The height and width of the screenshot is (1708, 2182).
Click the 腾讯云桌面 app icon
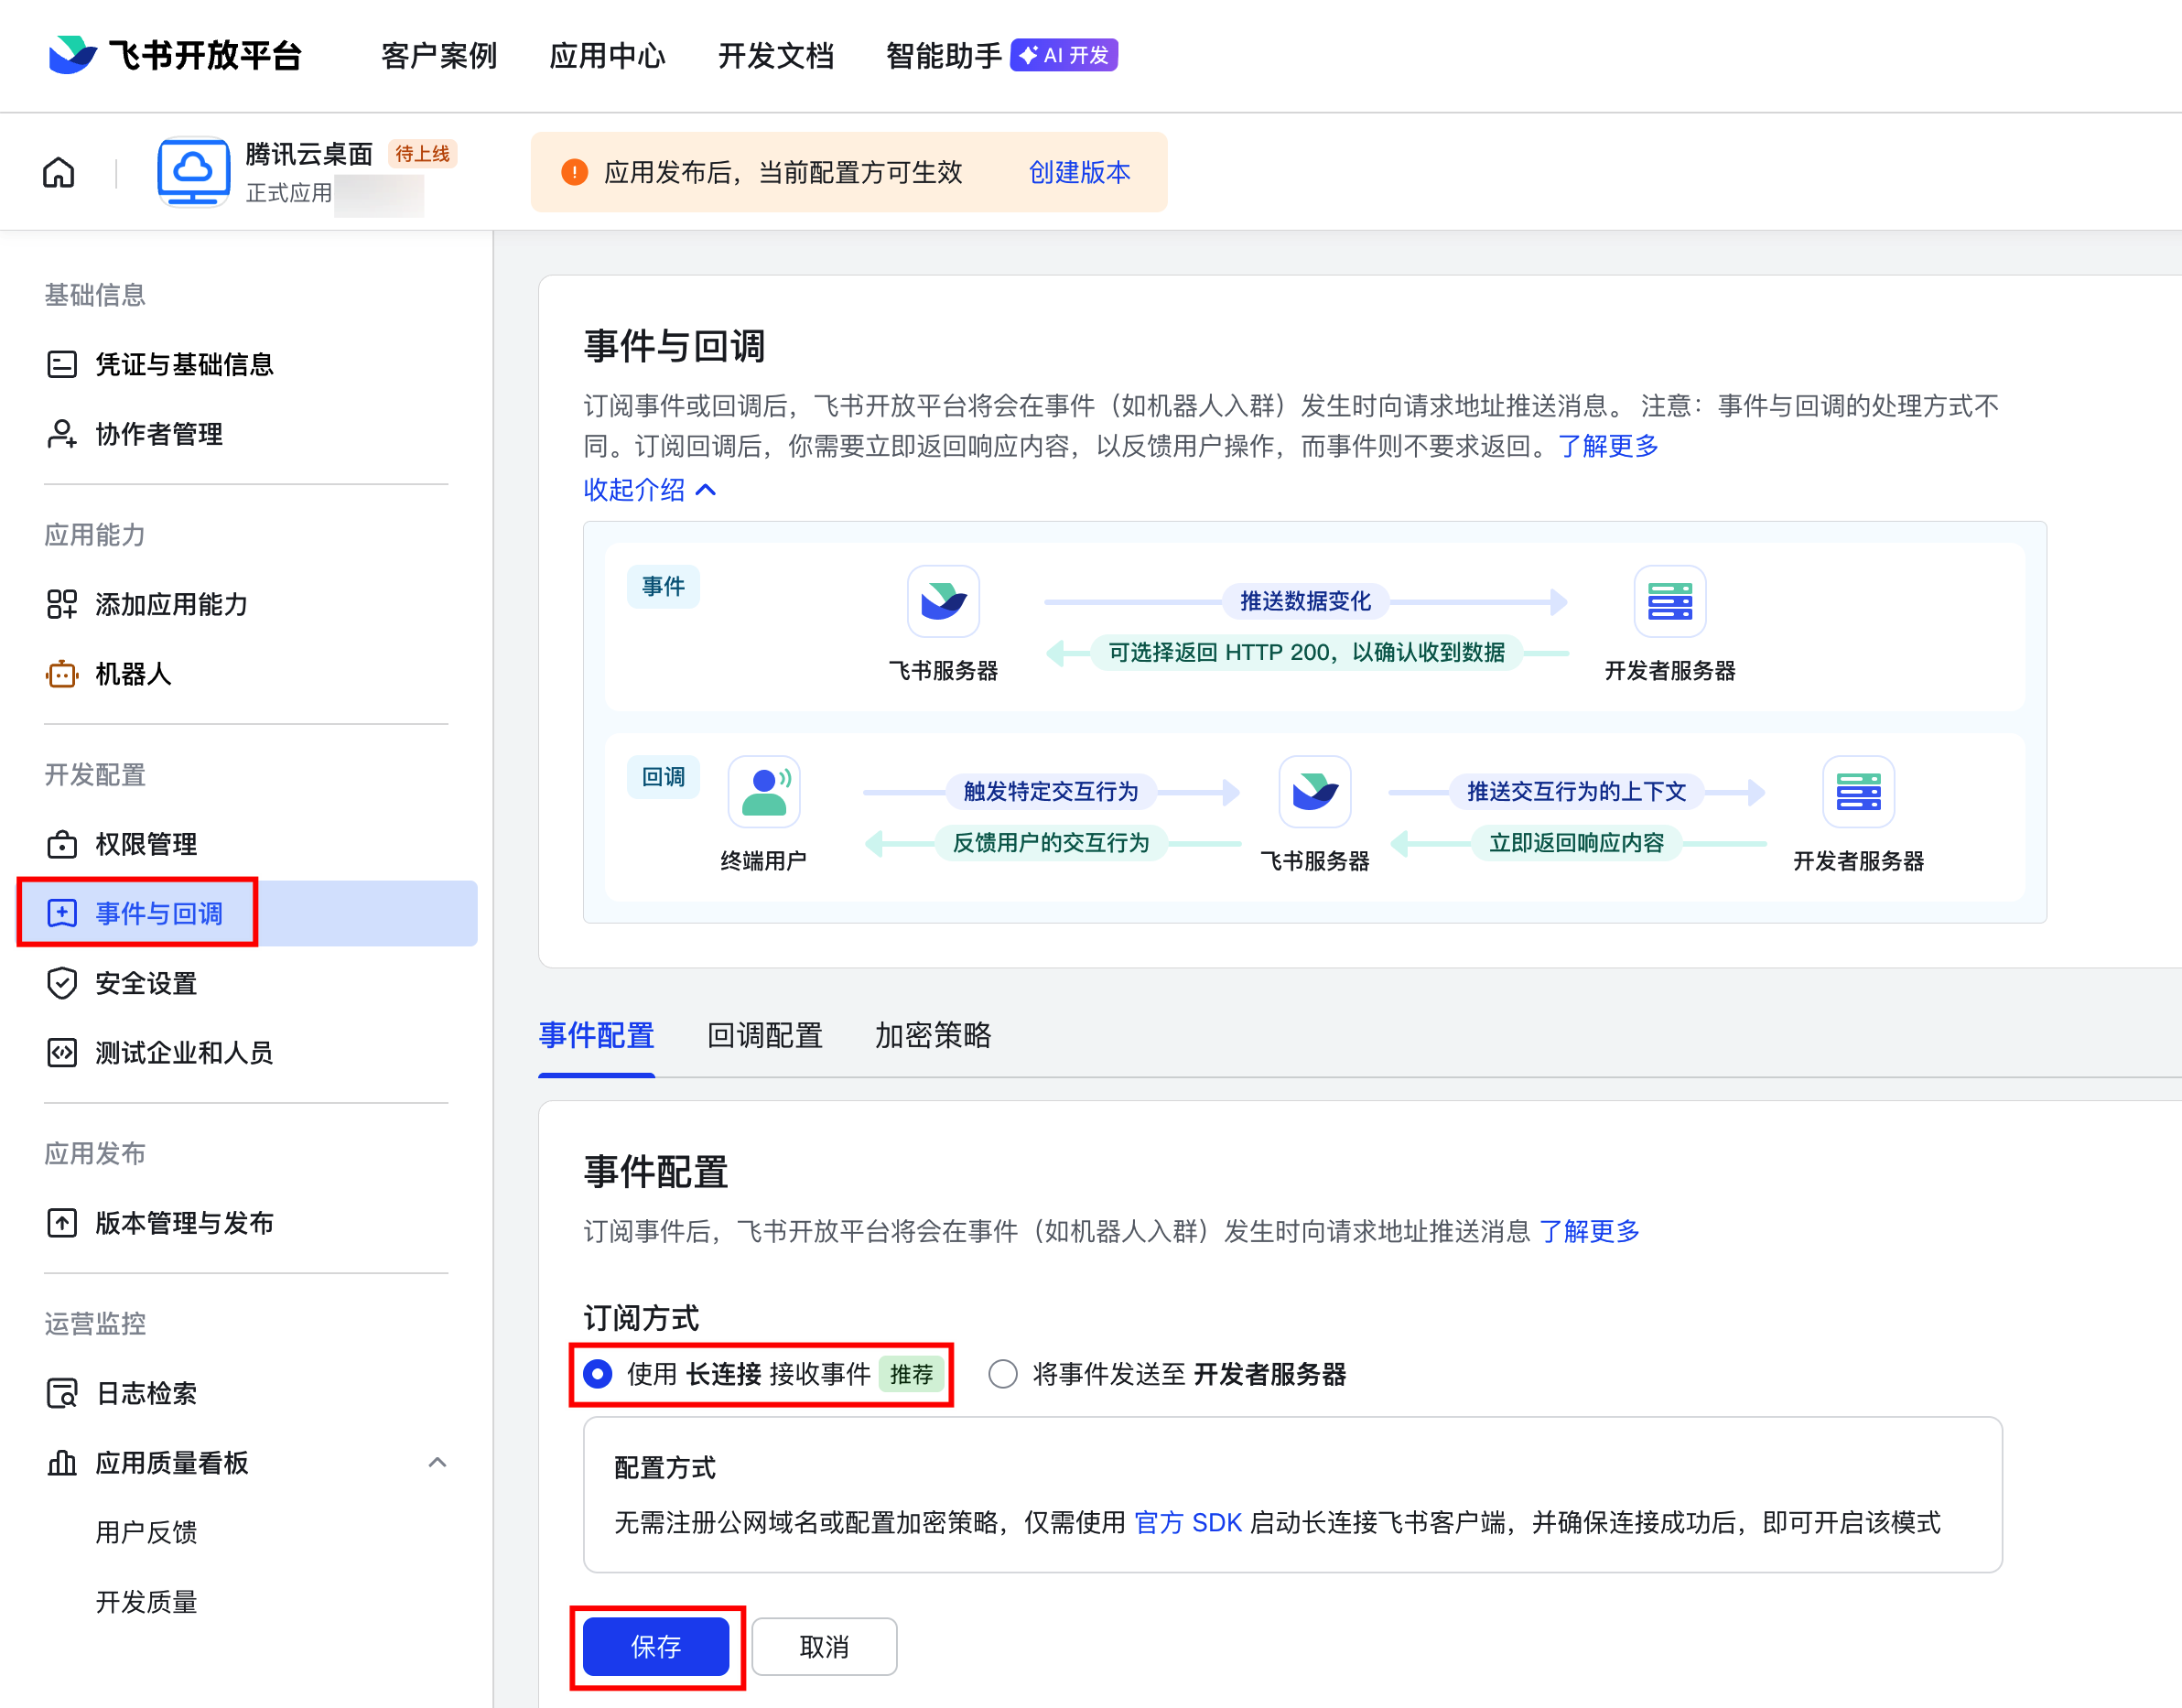[194, 172]
